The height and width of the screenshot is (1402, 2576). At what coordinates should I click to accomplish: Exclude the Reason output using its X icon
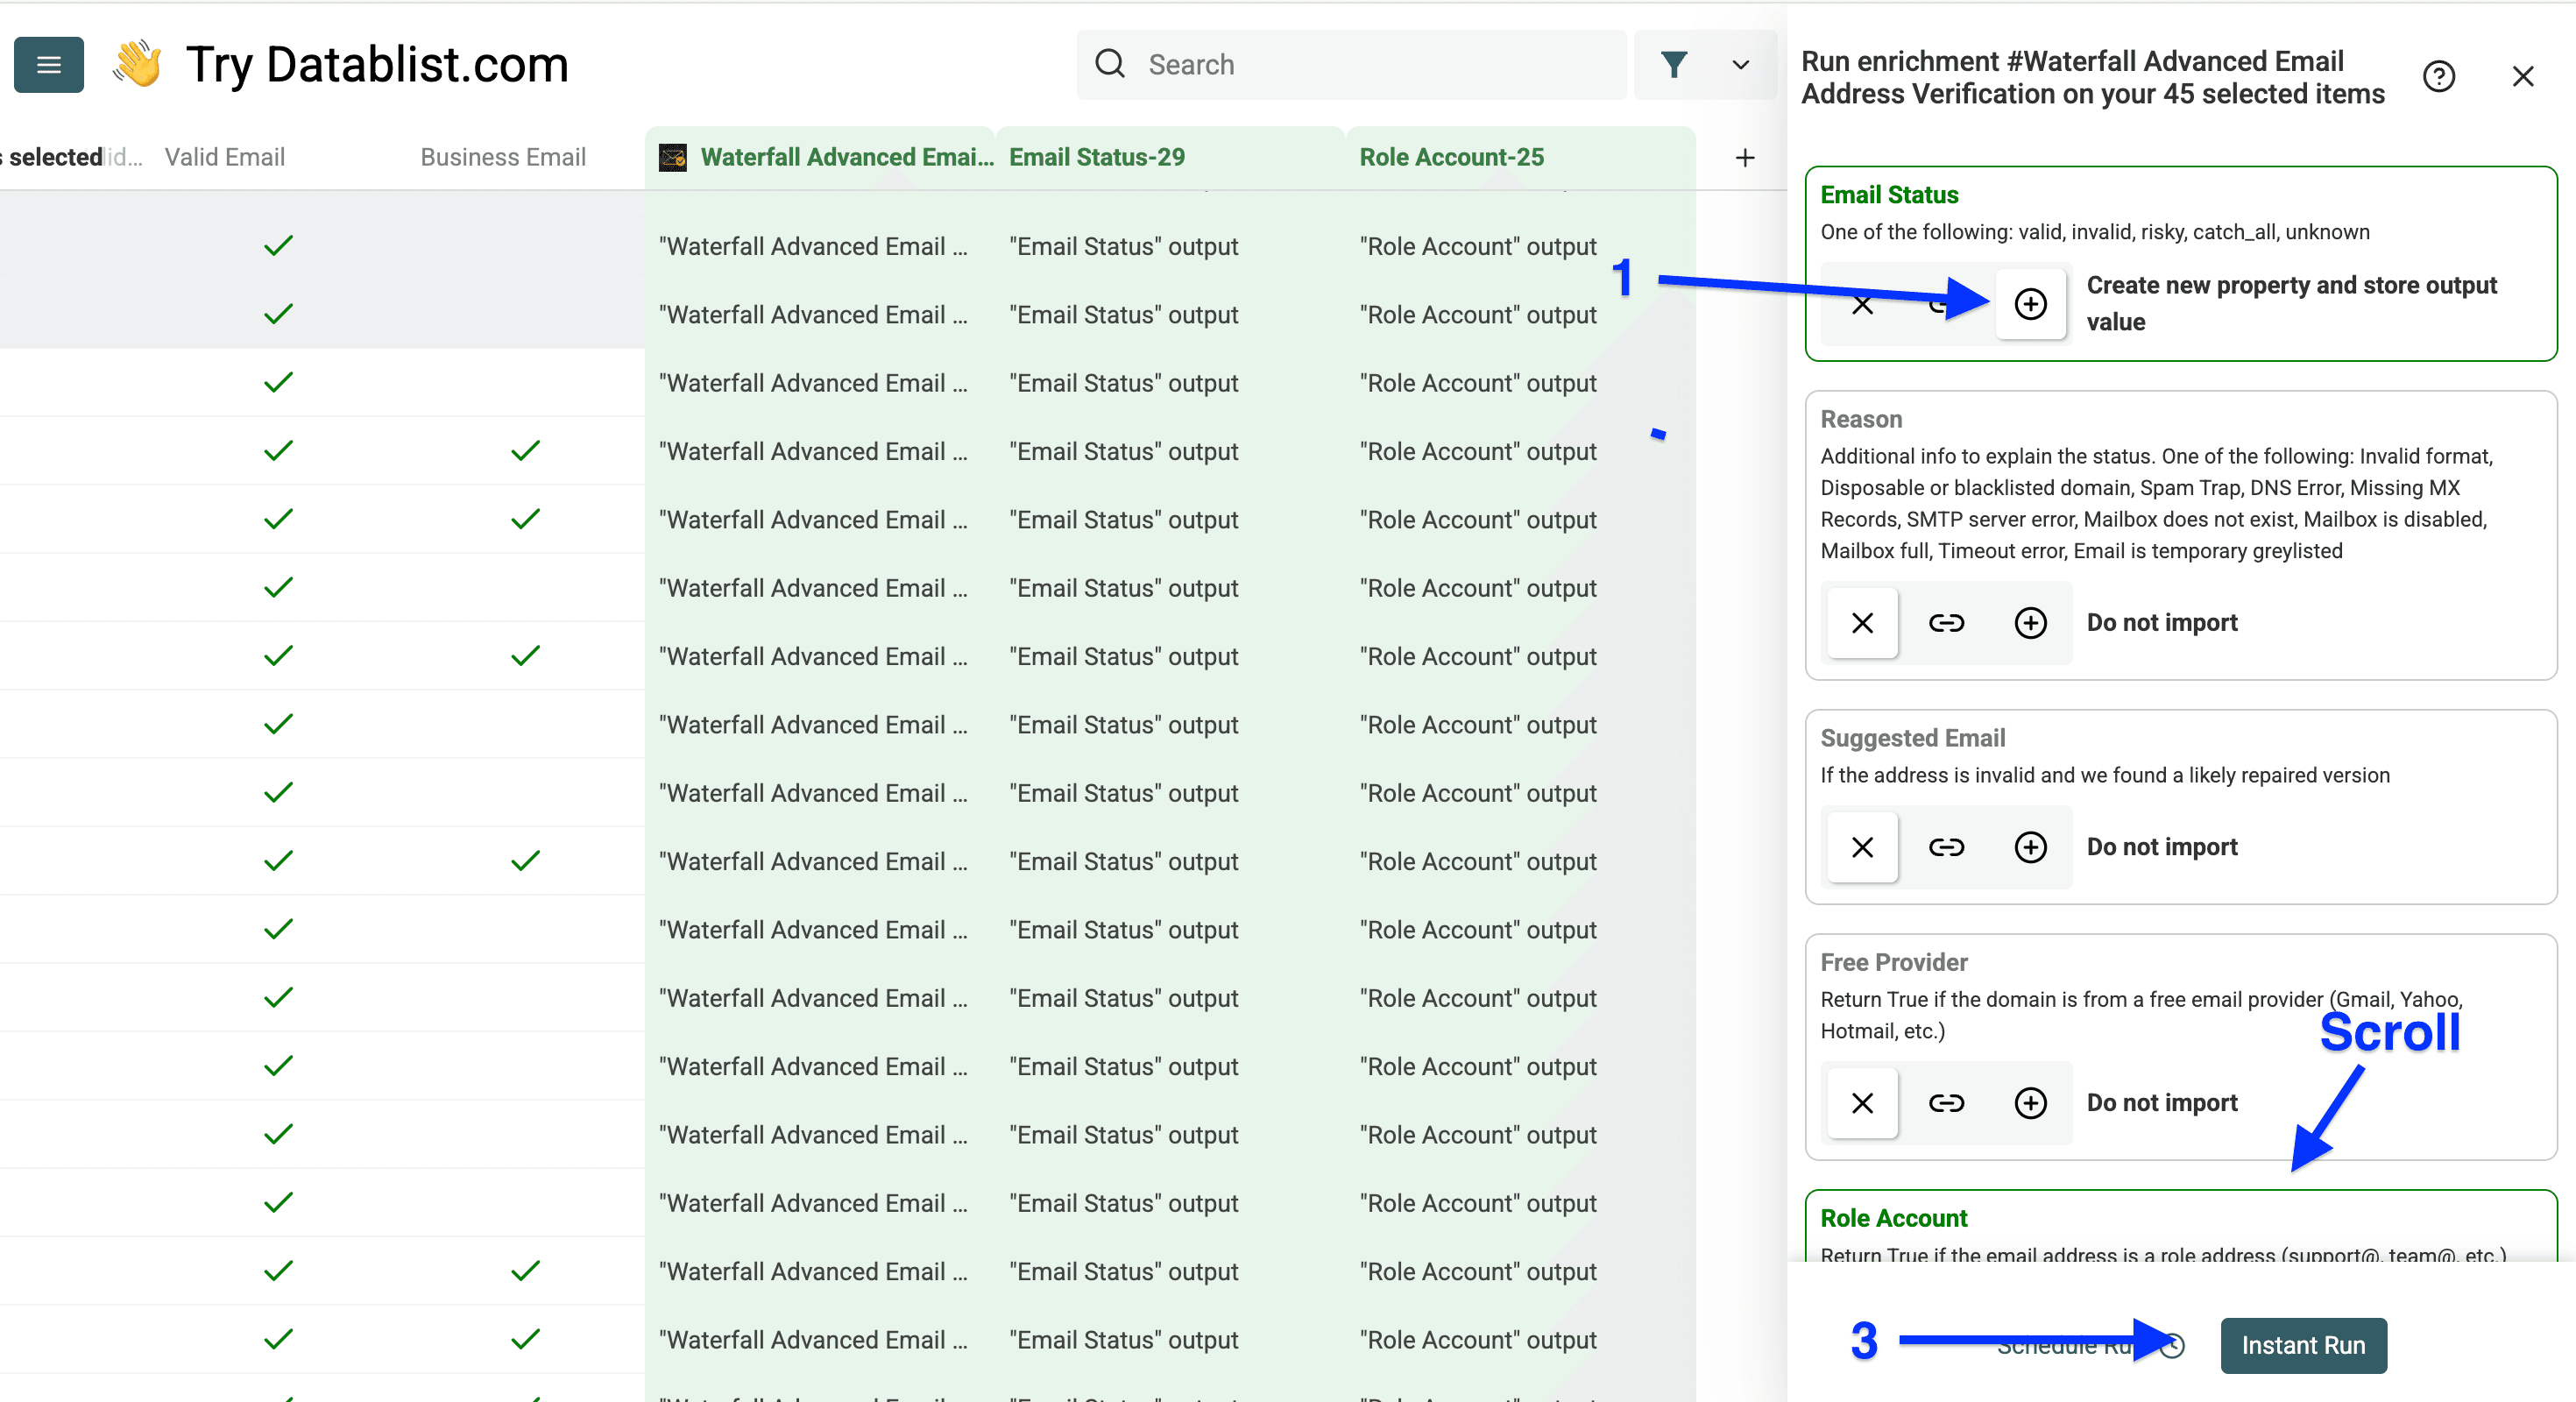(1861, 623)
